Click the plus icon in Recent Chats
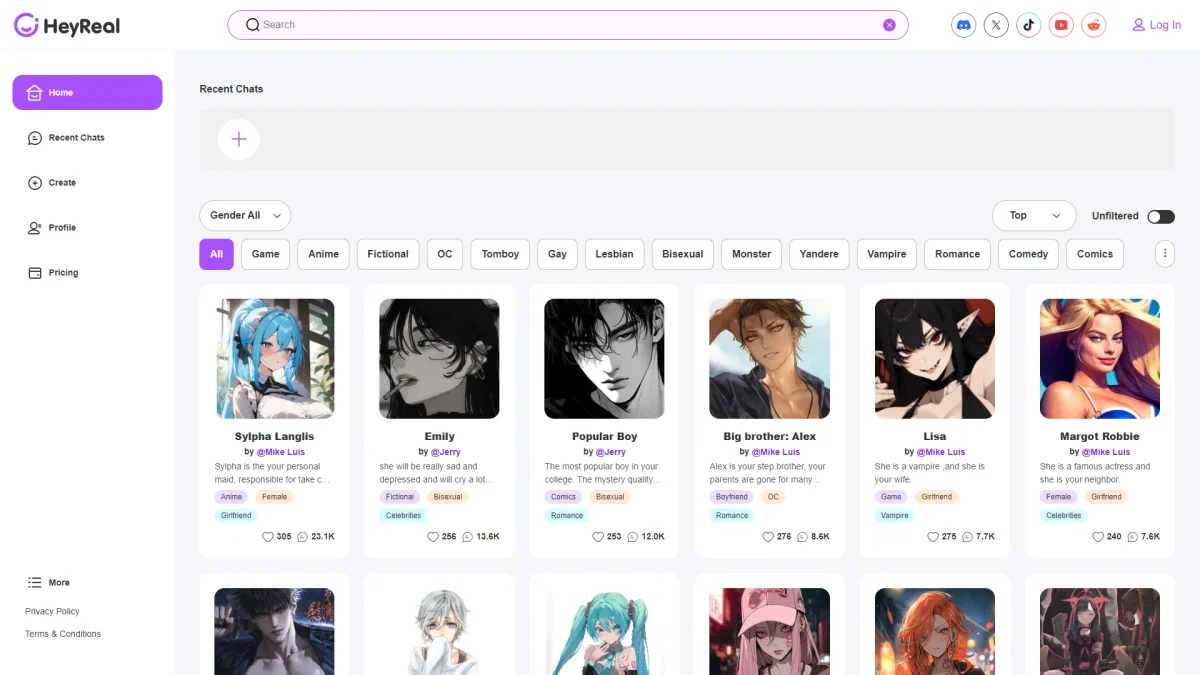The height and width of the screenshot is (675, 1200). [239, 140]
